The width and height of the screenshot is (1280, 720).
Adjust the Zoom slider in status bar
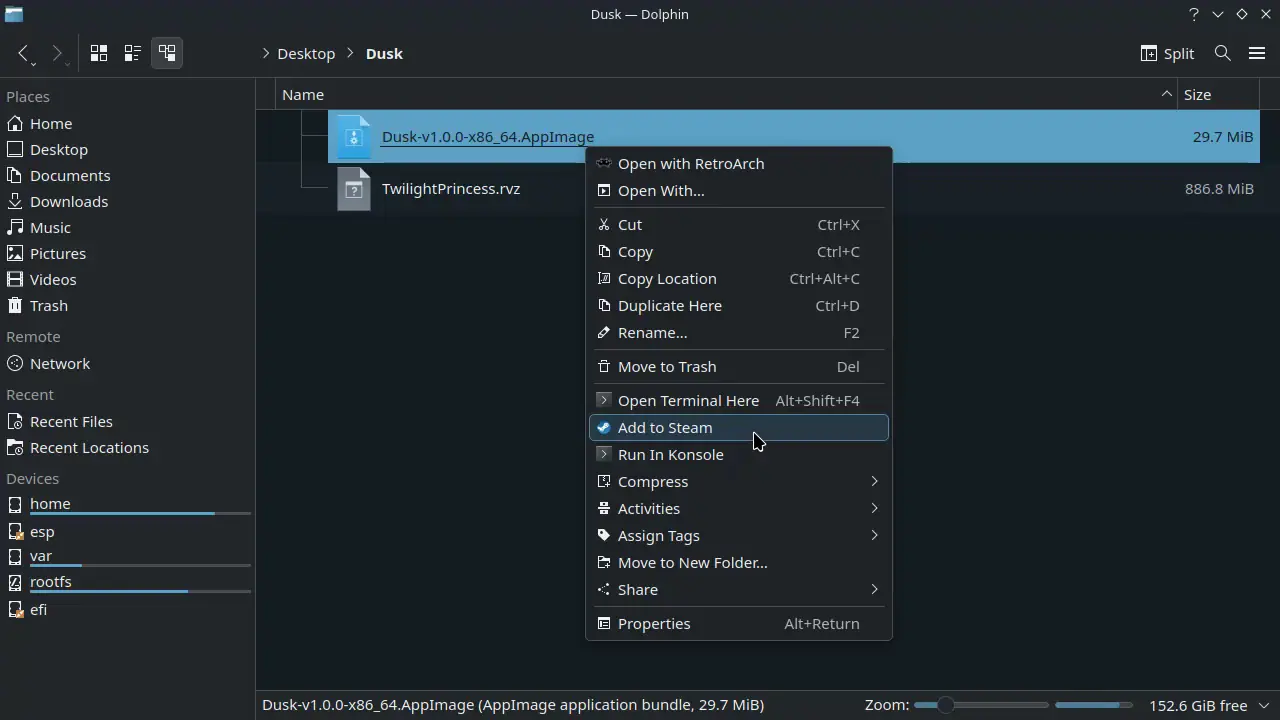click(x=981, y=705)
